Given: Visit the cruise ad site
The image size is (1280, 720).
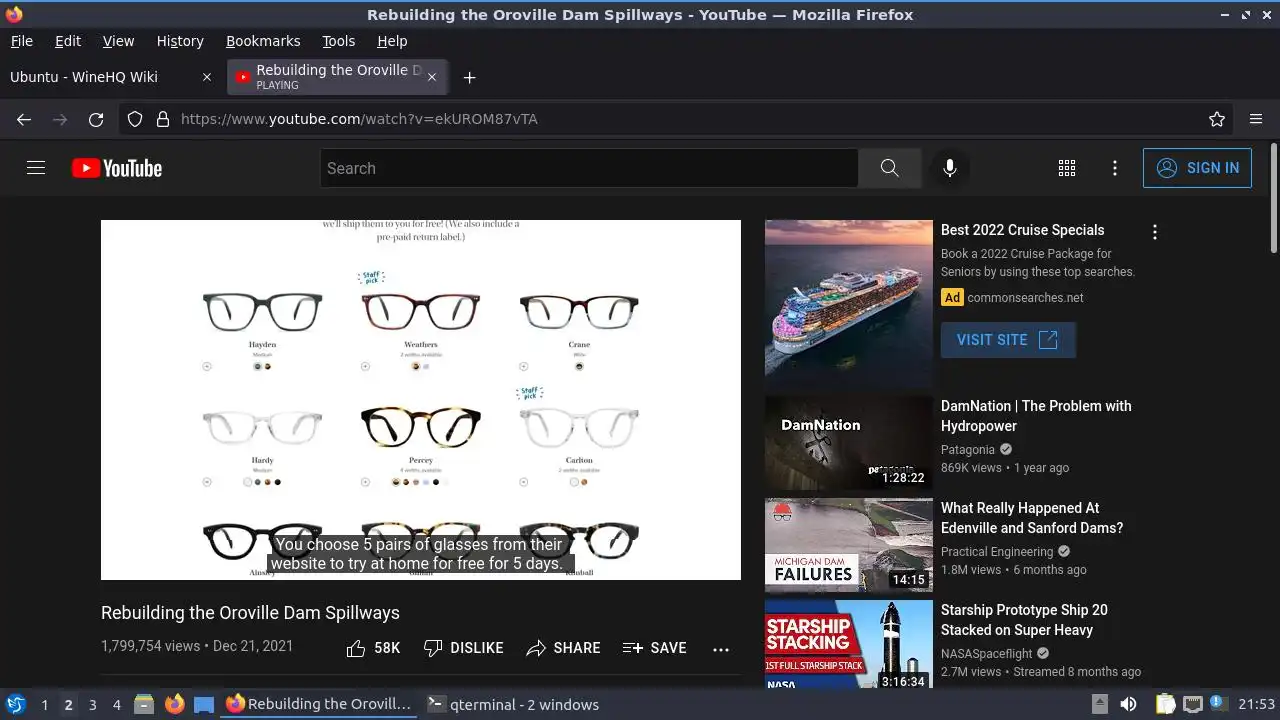Looking at the screenshot, I should coord(1008,340).
